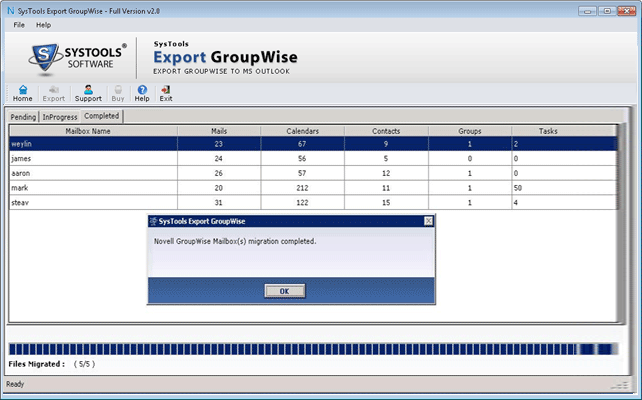Open the File menu

19,25
